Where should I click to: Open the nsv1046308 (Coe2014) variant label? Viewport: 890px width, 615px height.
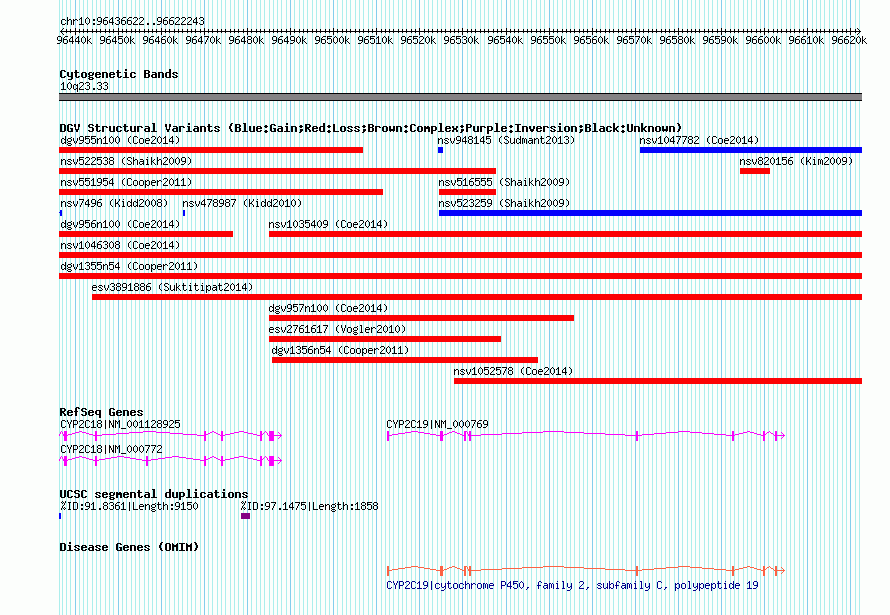pos(120,245)
